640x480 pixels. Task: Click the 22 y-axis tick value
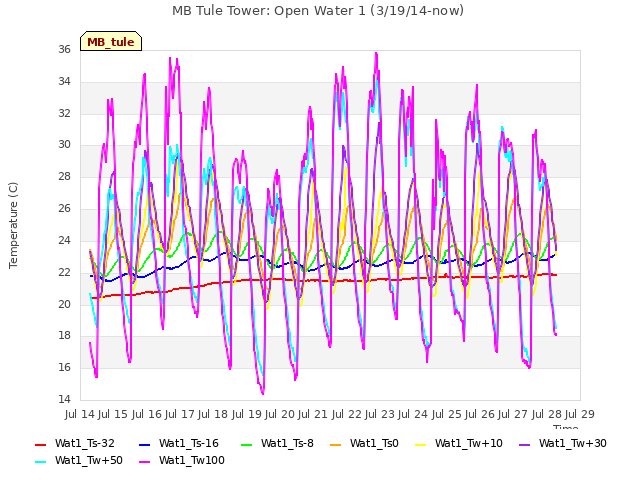pos(64,272)
